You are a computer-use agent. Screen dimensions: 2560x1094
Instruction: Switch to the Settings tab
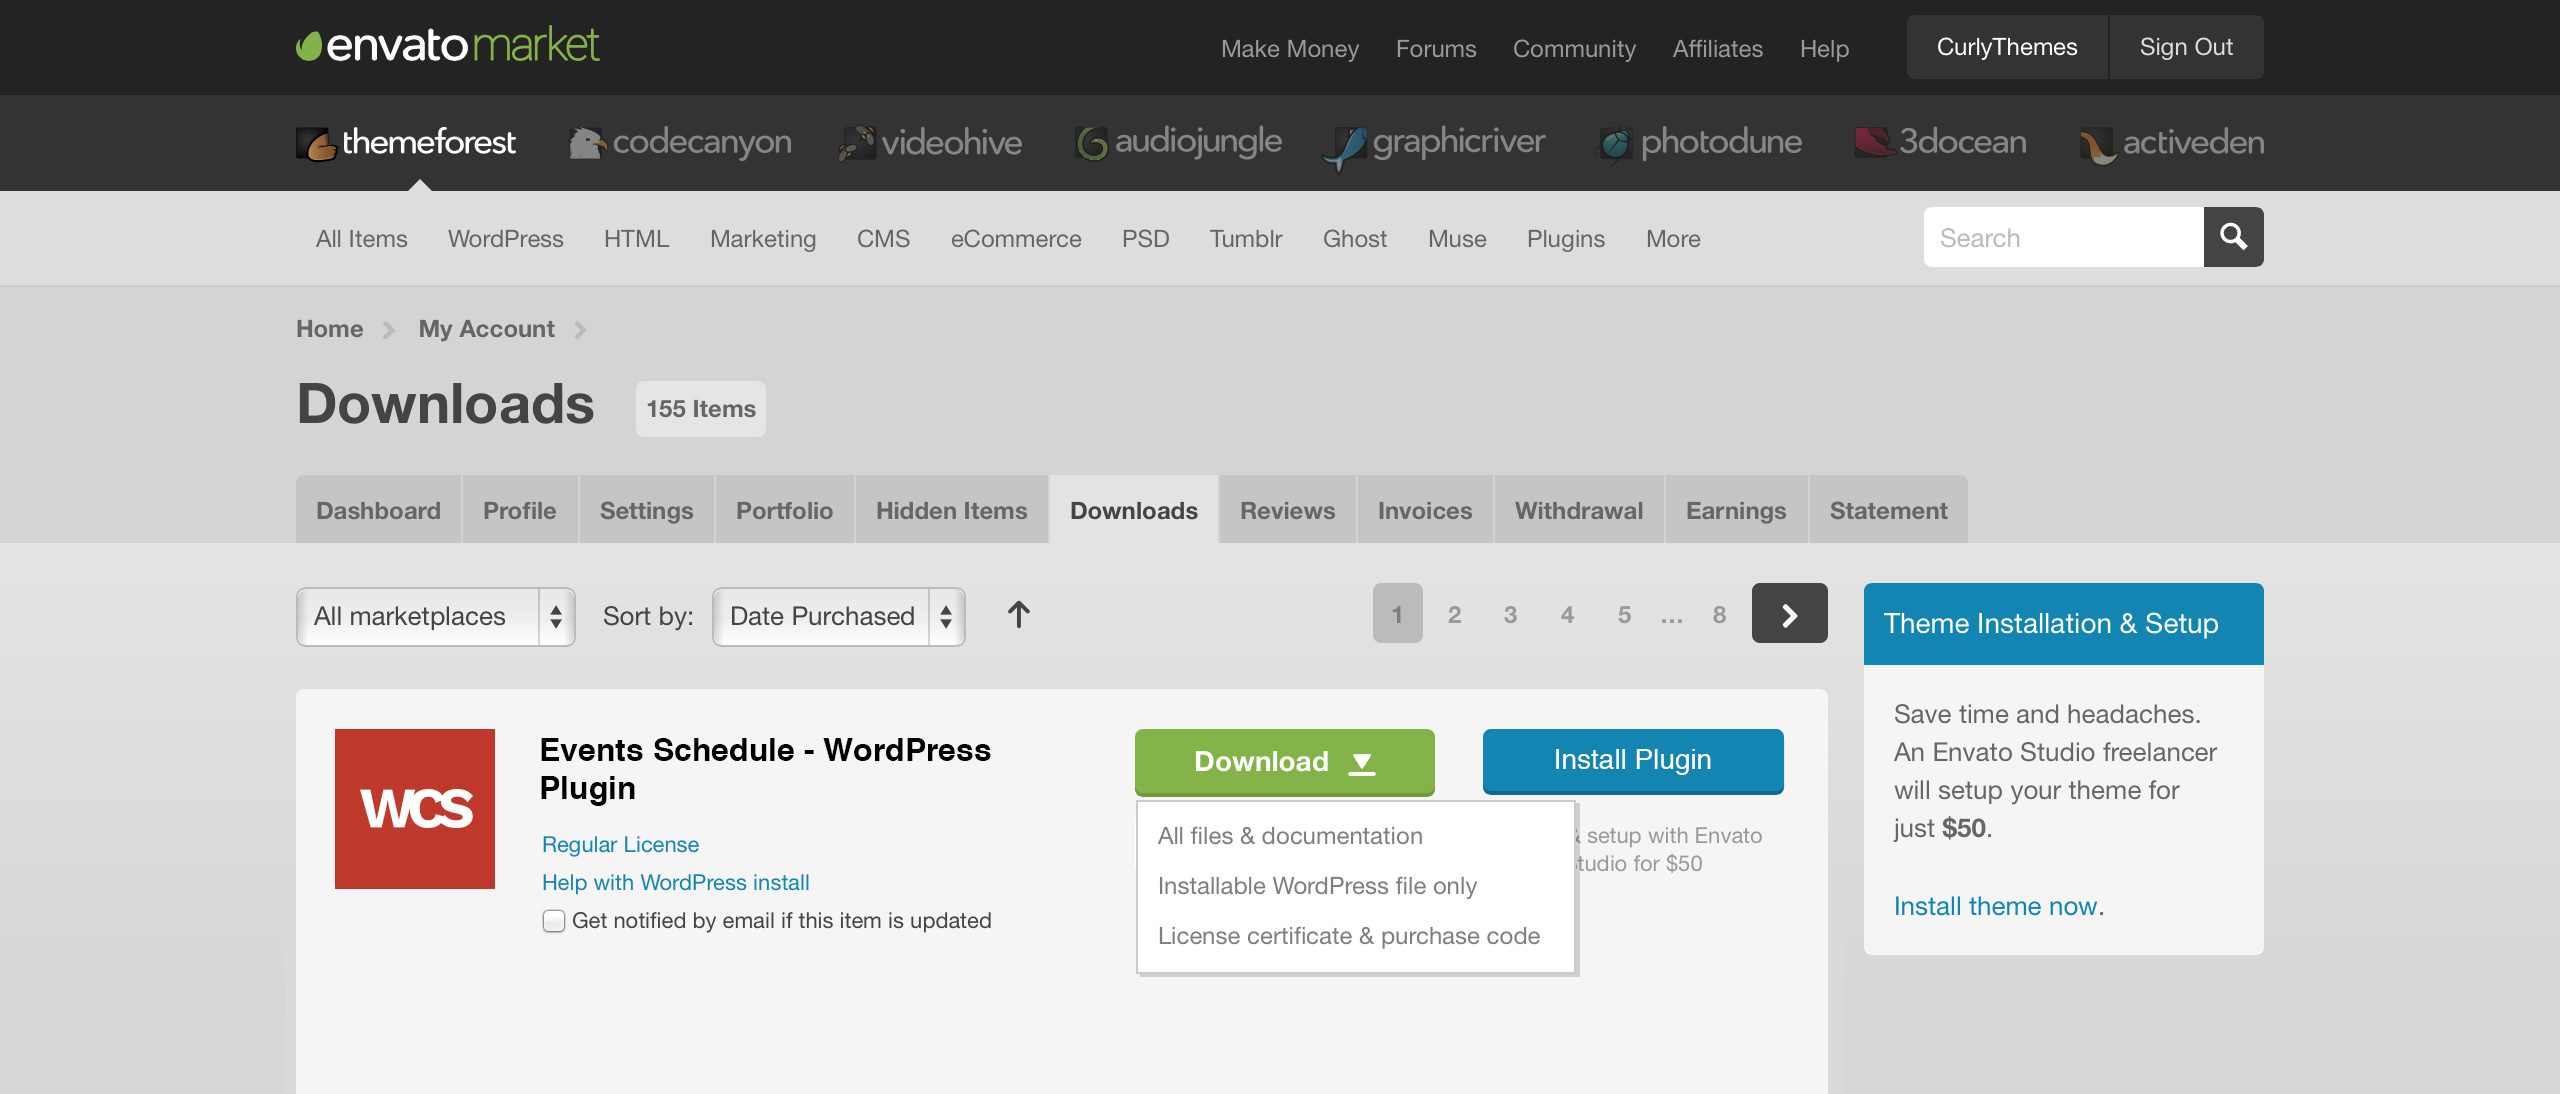pyautogui.click(x=647, y=510)
